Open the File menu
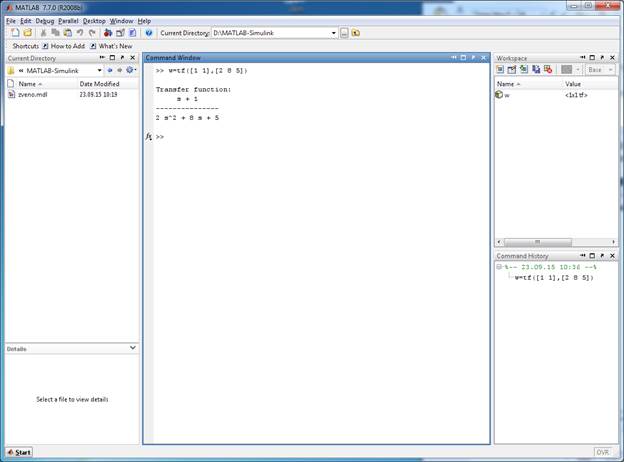 point(11,21)
